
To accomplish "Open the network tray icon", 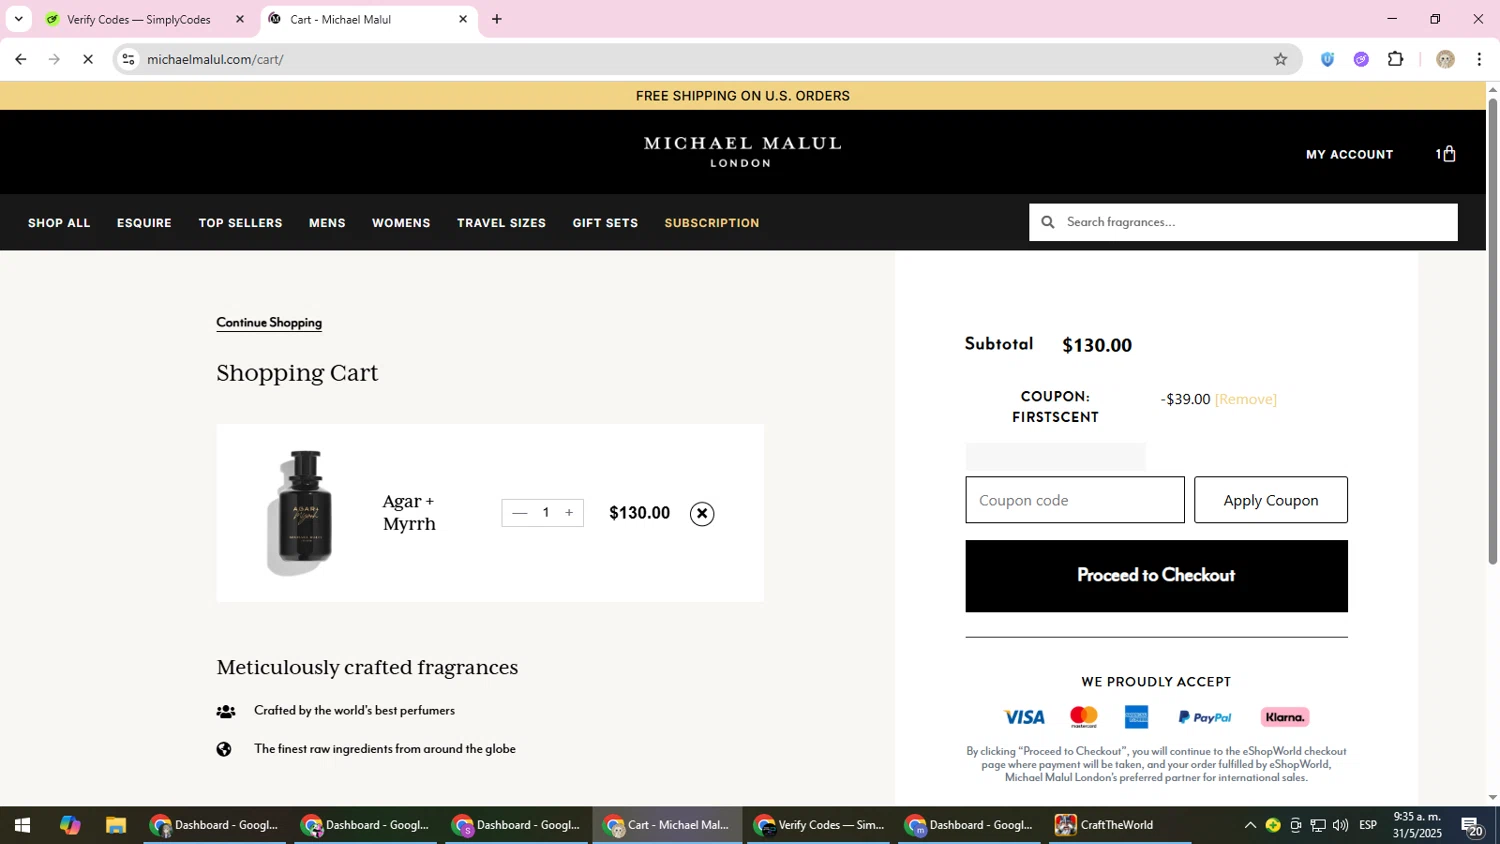I will 1318,825.
